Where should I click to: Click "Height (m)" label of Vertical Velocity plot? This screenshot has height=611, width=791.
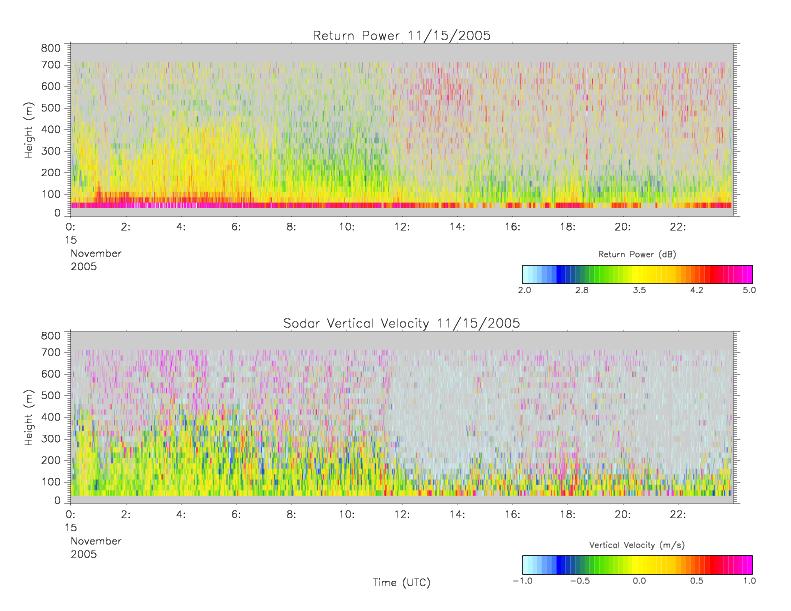pyautogui.click(x=29, y=417)
